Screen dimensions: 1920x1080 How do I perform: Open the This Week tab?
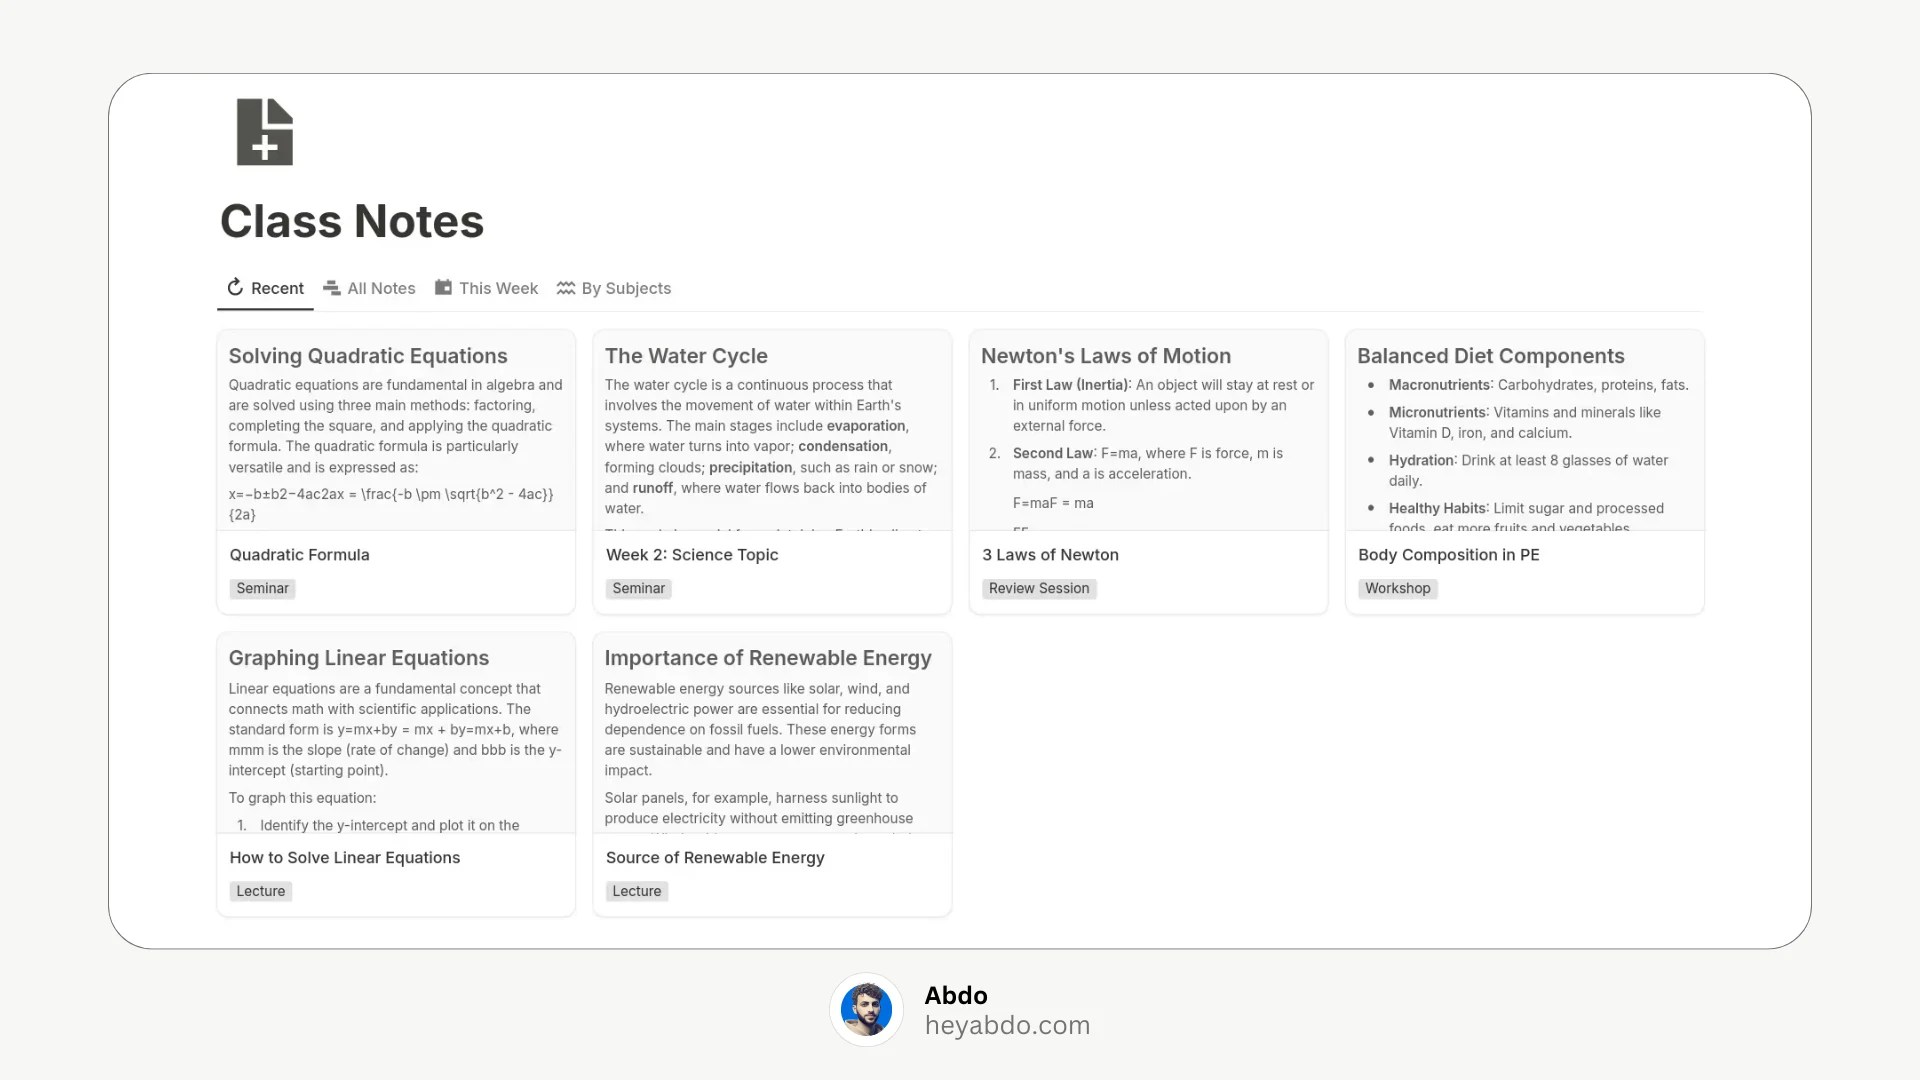pyautogui.click(x=486, y=288)
